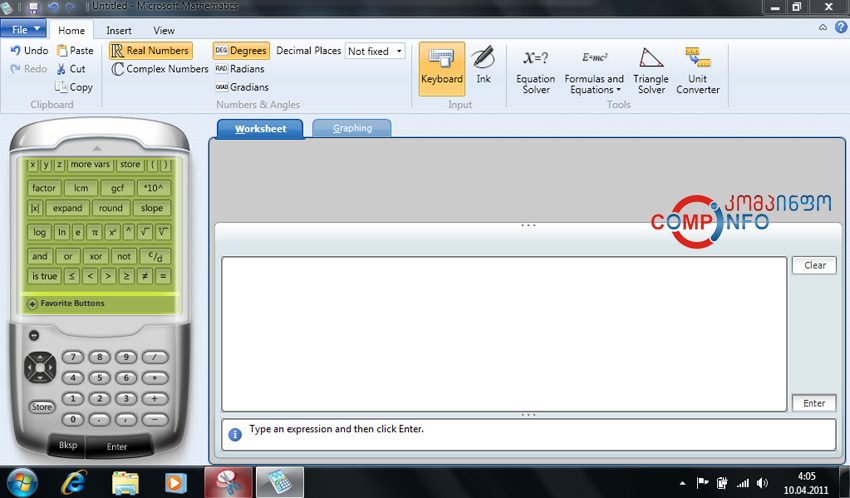Set angle unit to Gradians

click(x=242, y=87)
